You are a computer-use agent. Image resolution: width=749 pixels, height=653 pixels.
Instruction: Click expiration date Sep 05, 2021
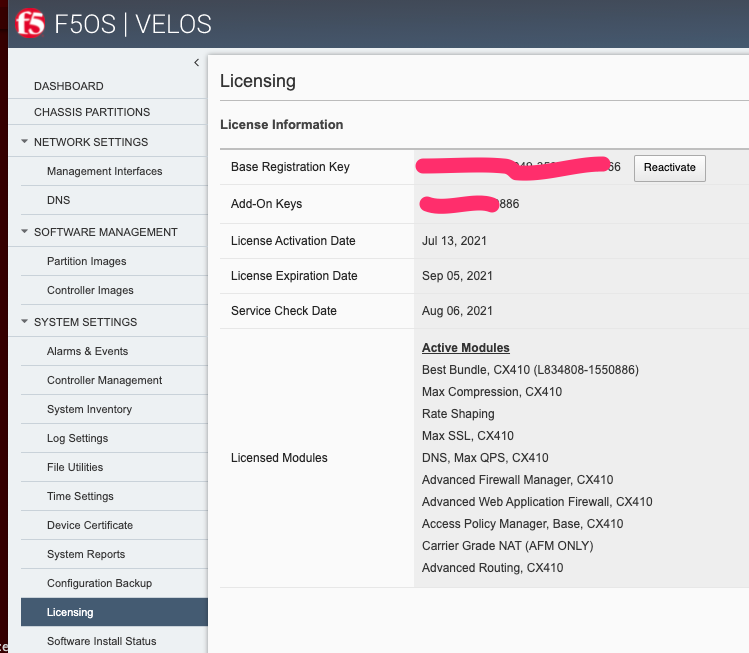(x=457, y=276)
